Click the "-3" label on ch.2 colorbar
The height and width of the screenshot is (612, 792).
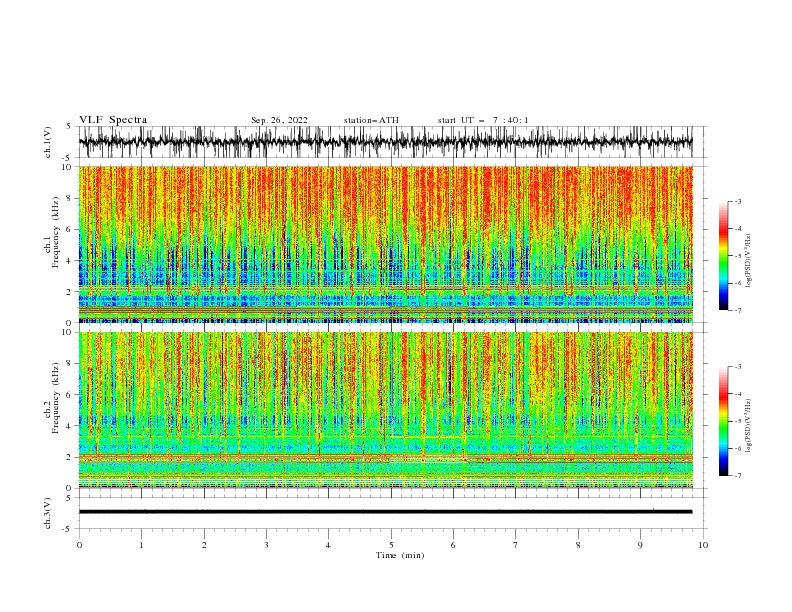pyautogui.click(x=738, y=367)
